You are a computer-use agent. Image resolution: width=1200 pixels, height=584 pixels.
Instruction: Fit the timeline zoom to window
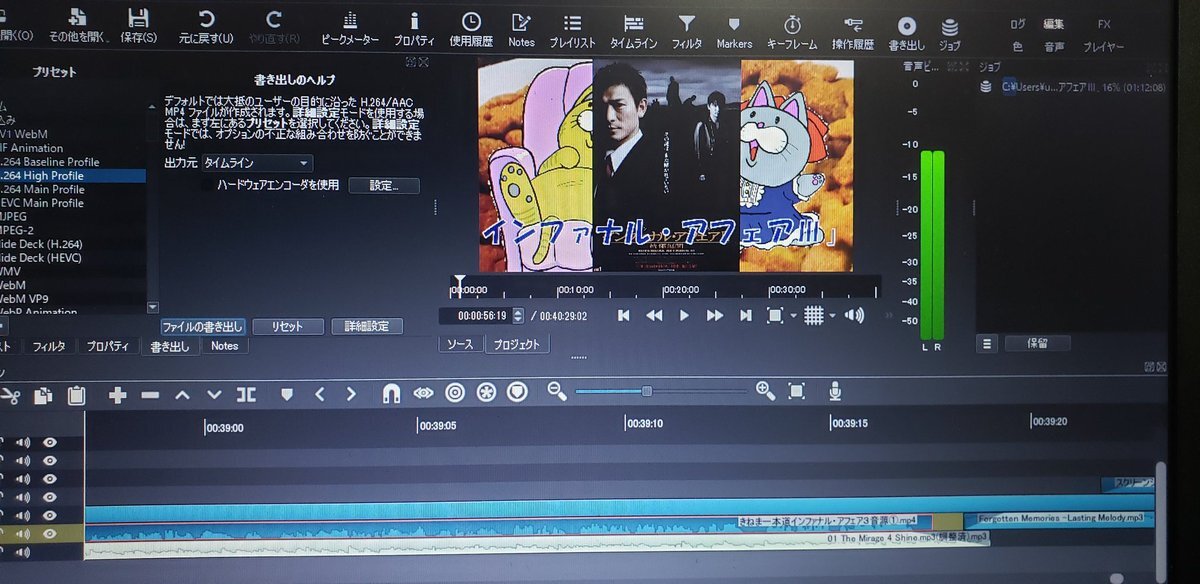(x=797, y=391)
